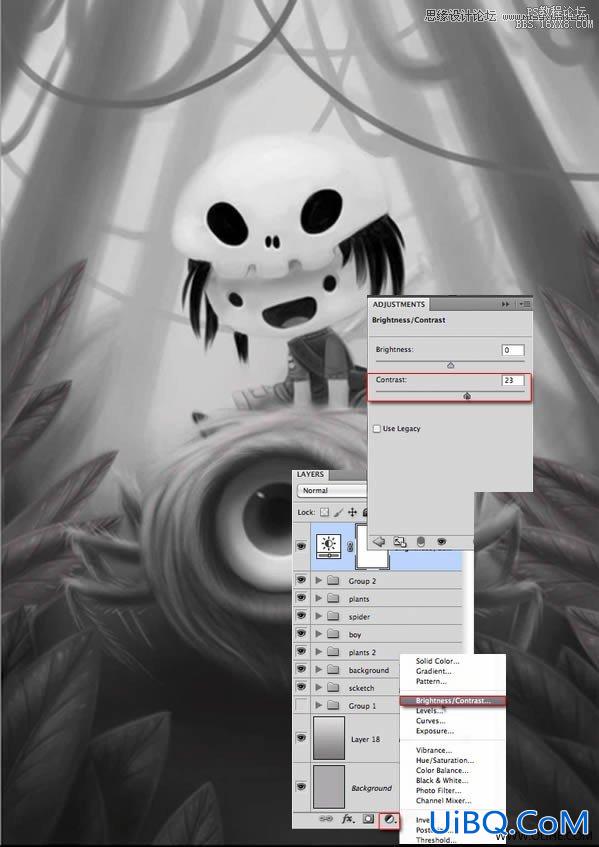Choose Channel Mixer... from the menu
The width and height of the screenshot is (599, 847).
(x=443, y=801)
